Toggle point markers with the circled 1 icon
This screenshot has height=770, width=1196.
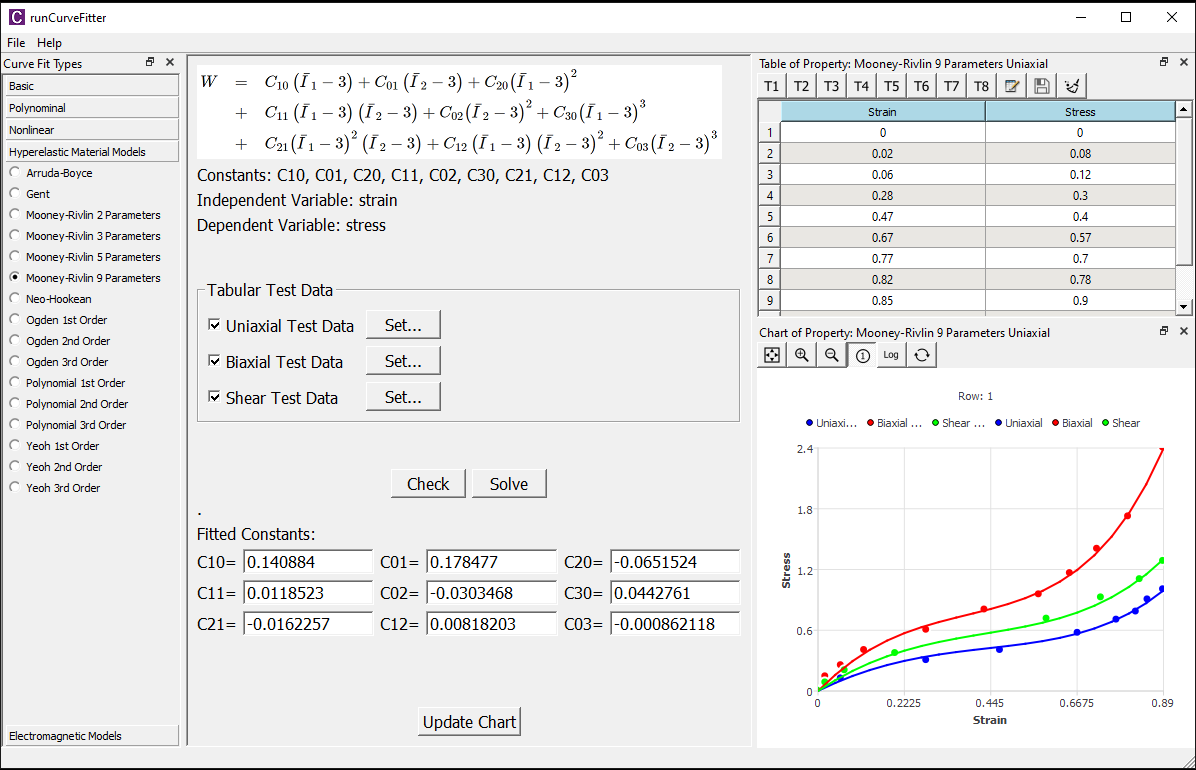point(861,354)
